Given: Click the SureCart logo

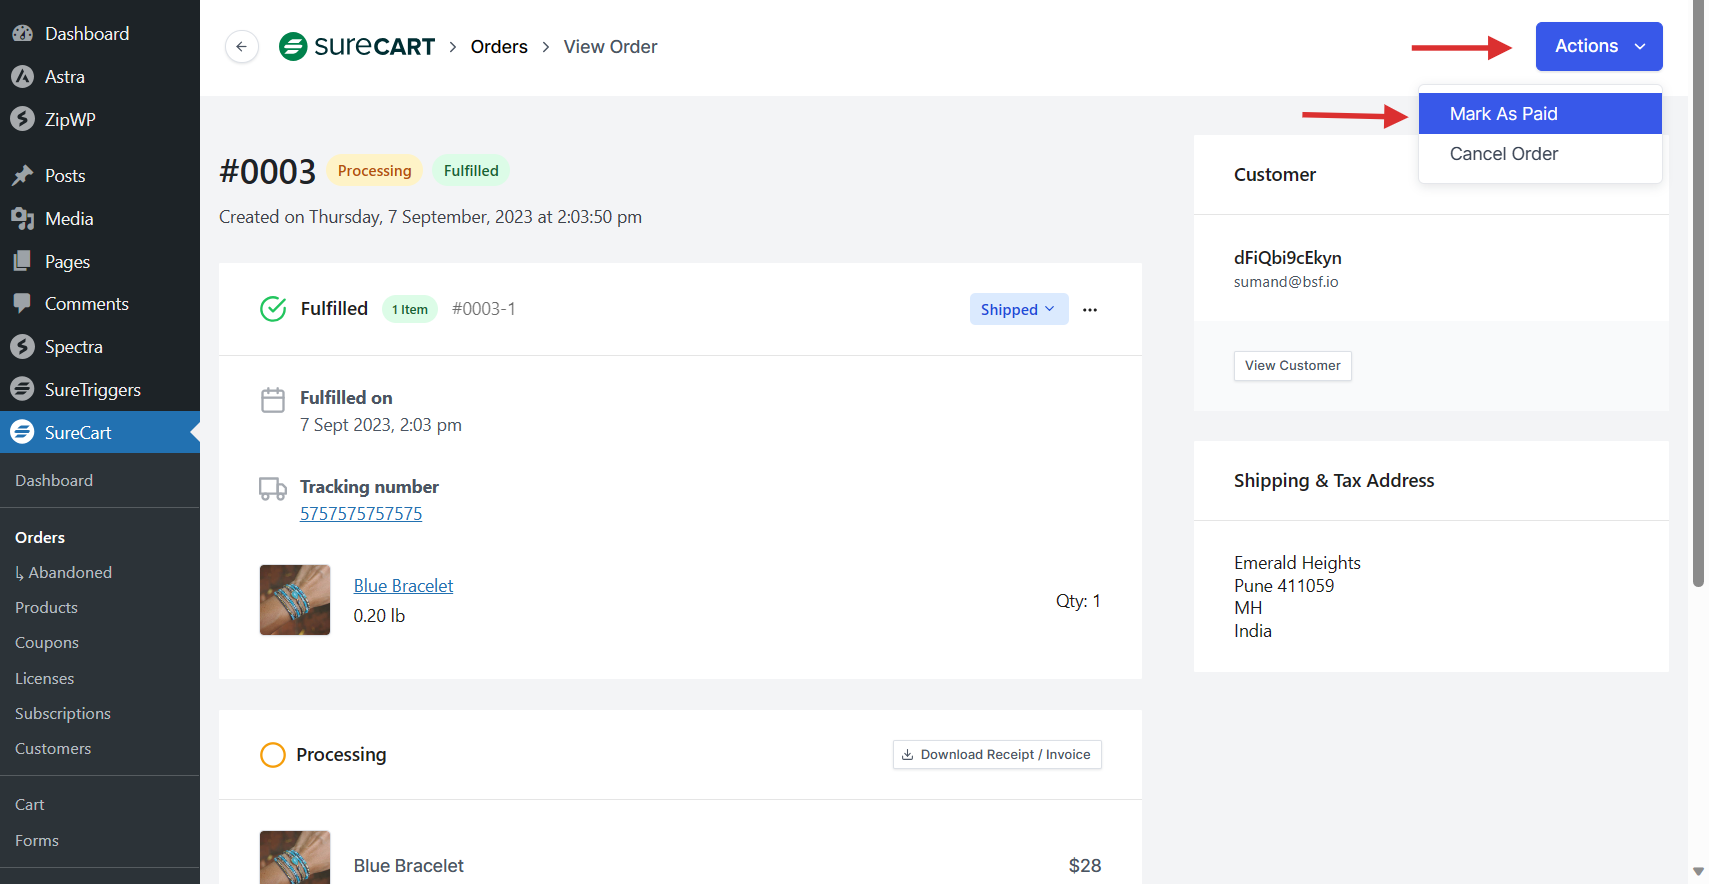Looking at the screenshot, I should (x=357, y=47).
